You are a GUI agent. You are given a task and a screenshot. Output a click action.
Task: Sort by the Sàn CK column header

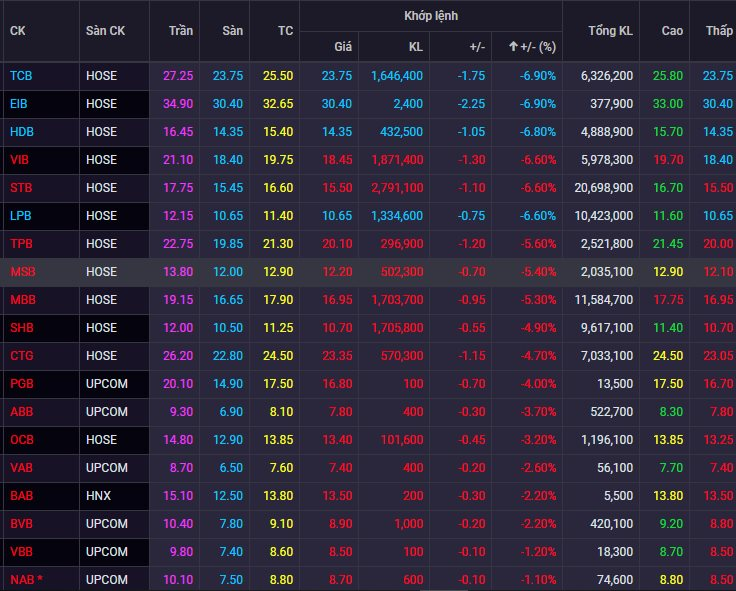(105, 31)
